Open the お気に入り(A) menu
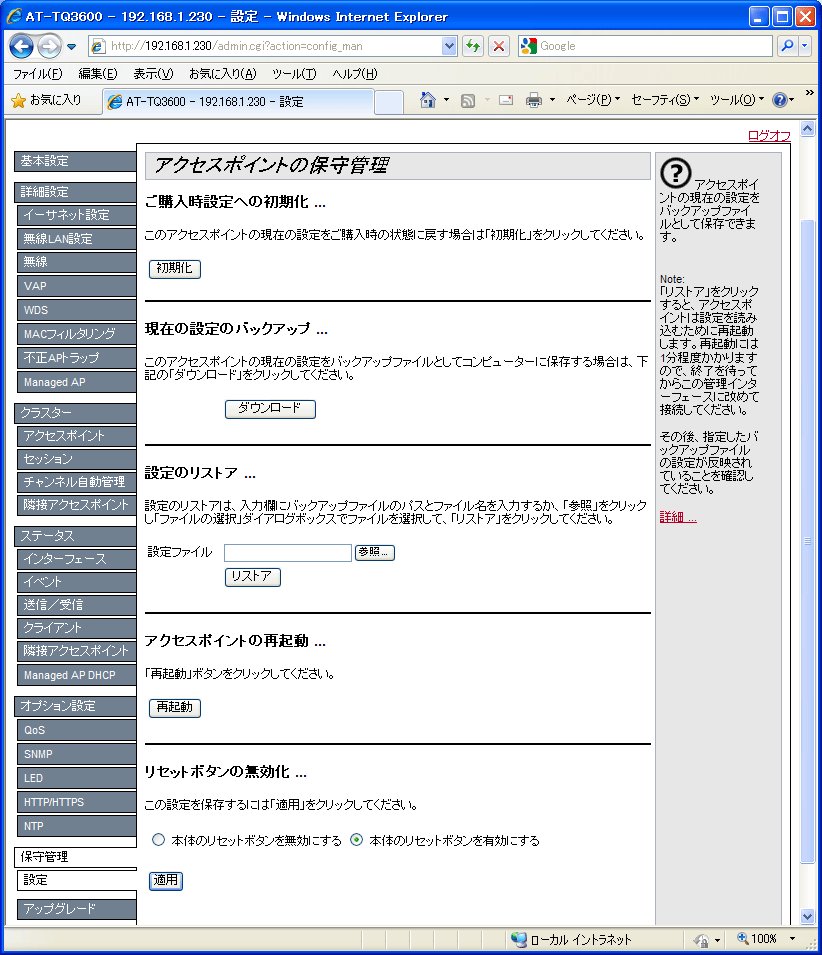 point(222,74)
